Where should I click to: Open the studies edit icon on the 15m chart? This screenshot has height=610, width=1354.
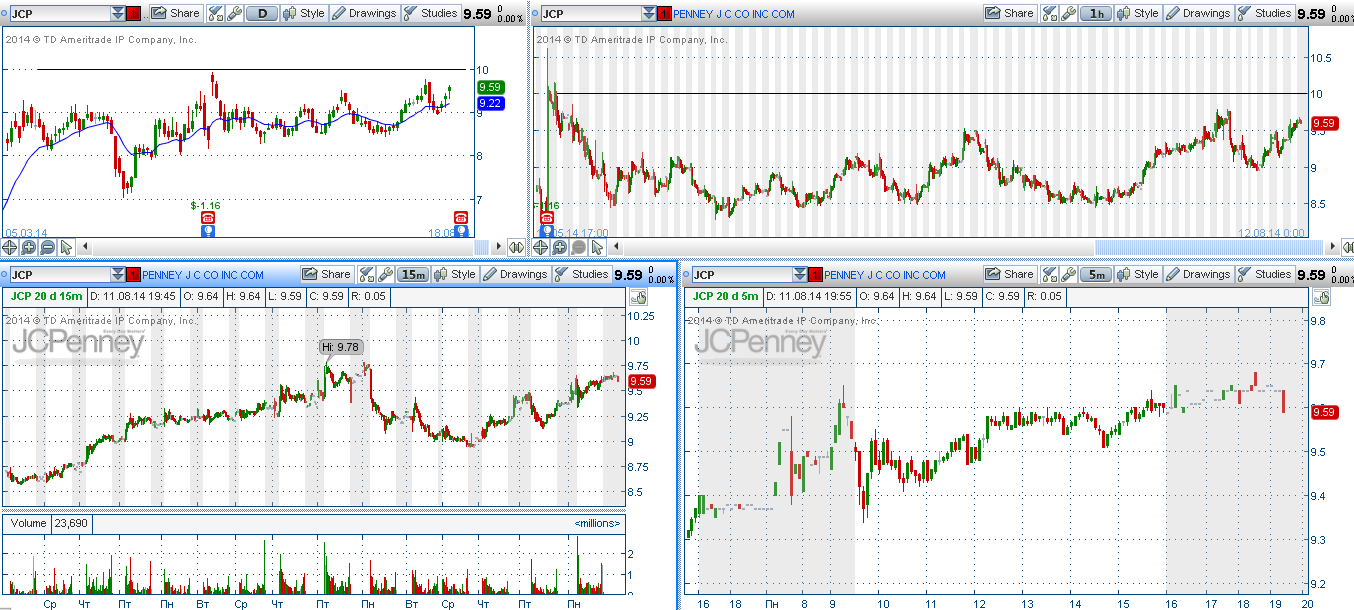click(x=366, y=275)
